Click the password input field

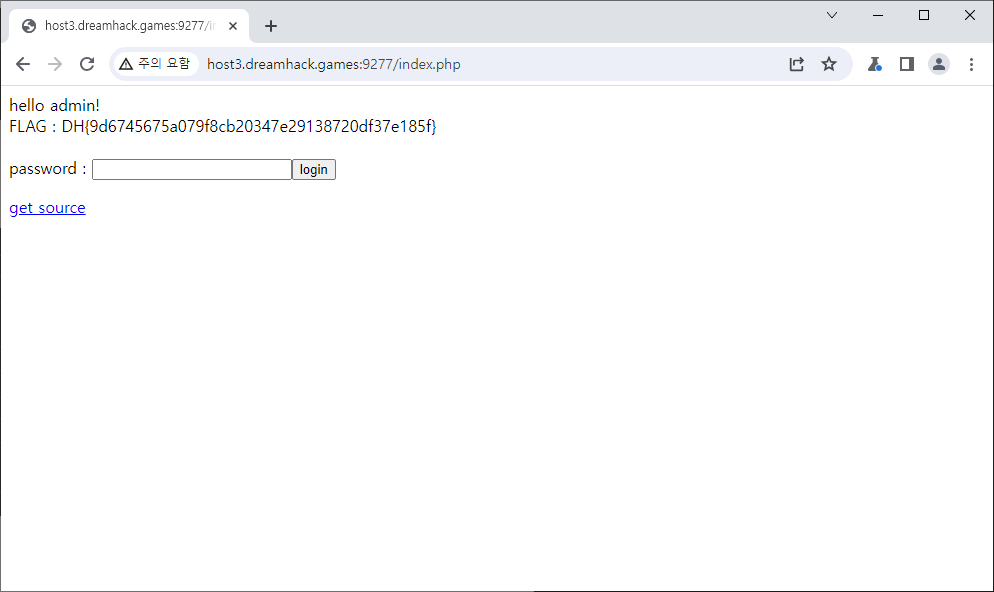(x=191, y=170)
